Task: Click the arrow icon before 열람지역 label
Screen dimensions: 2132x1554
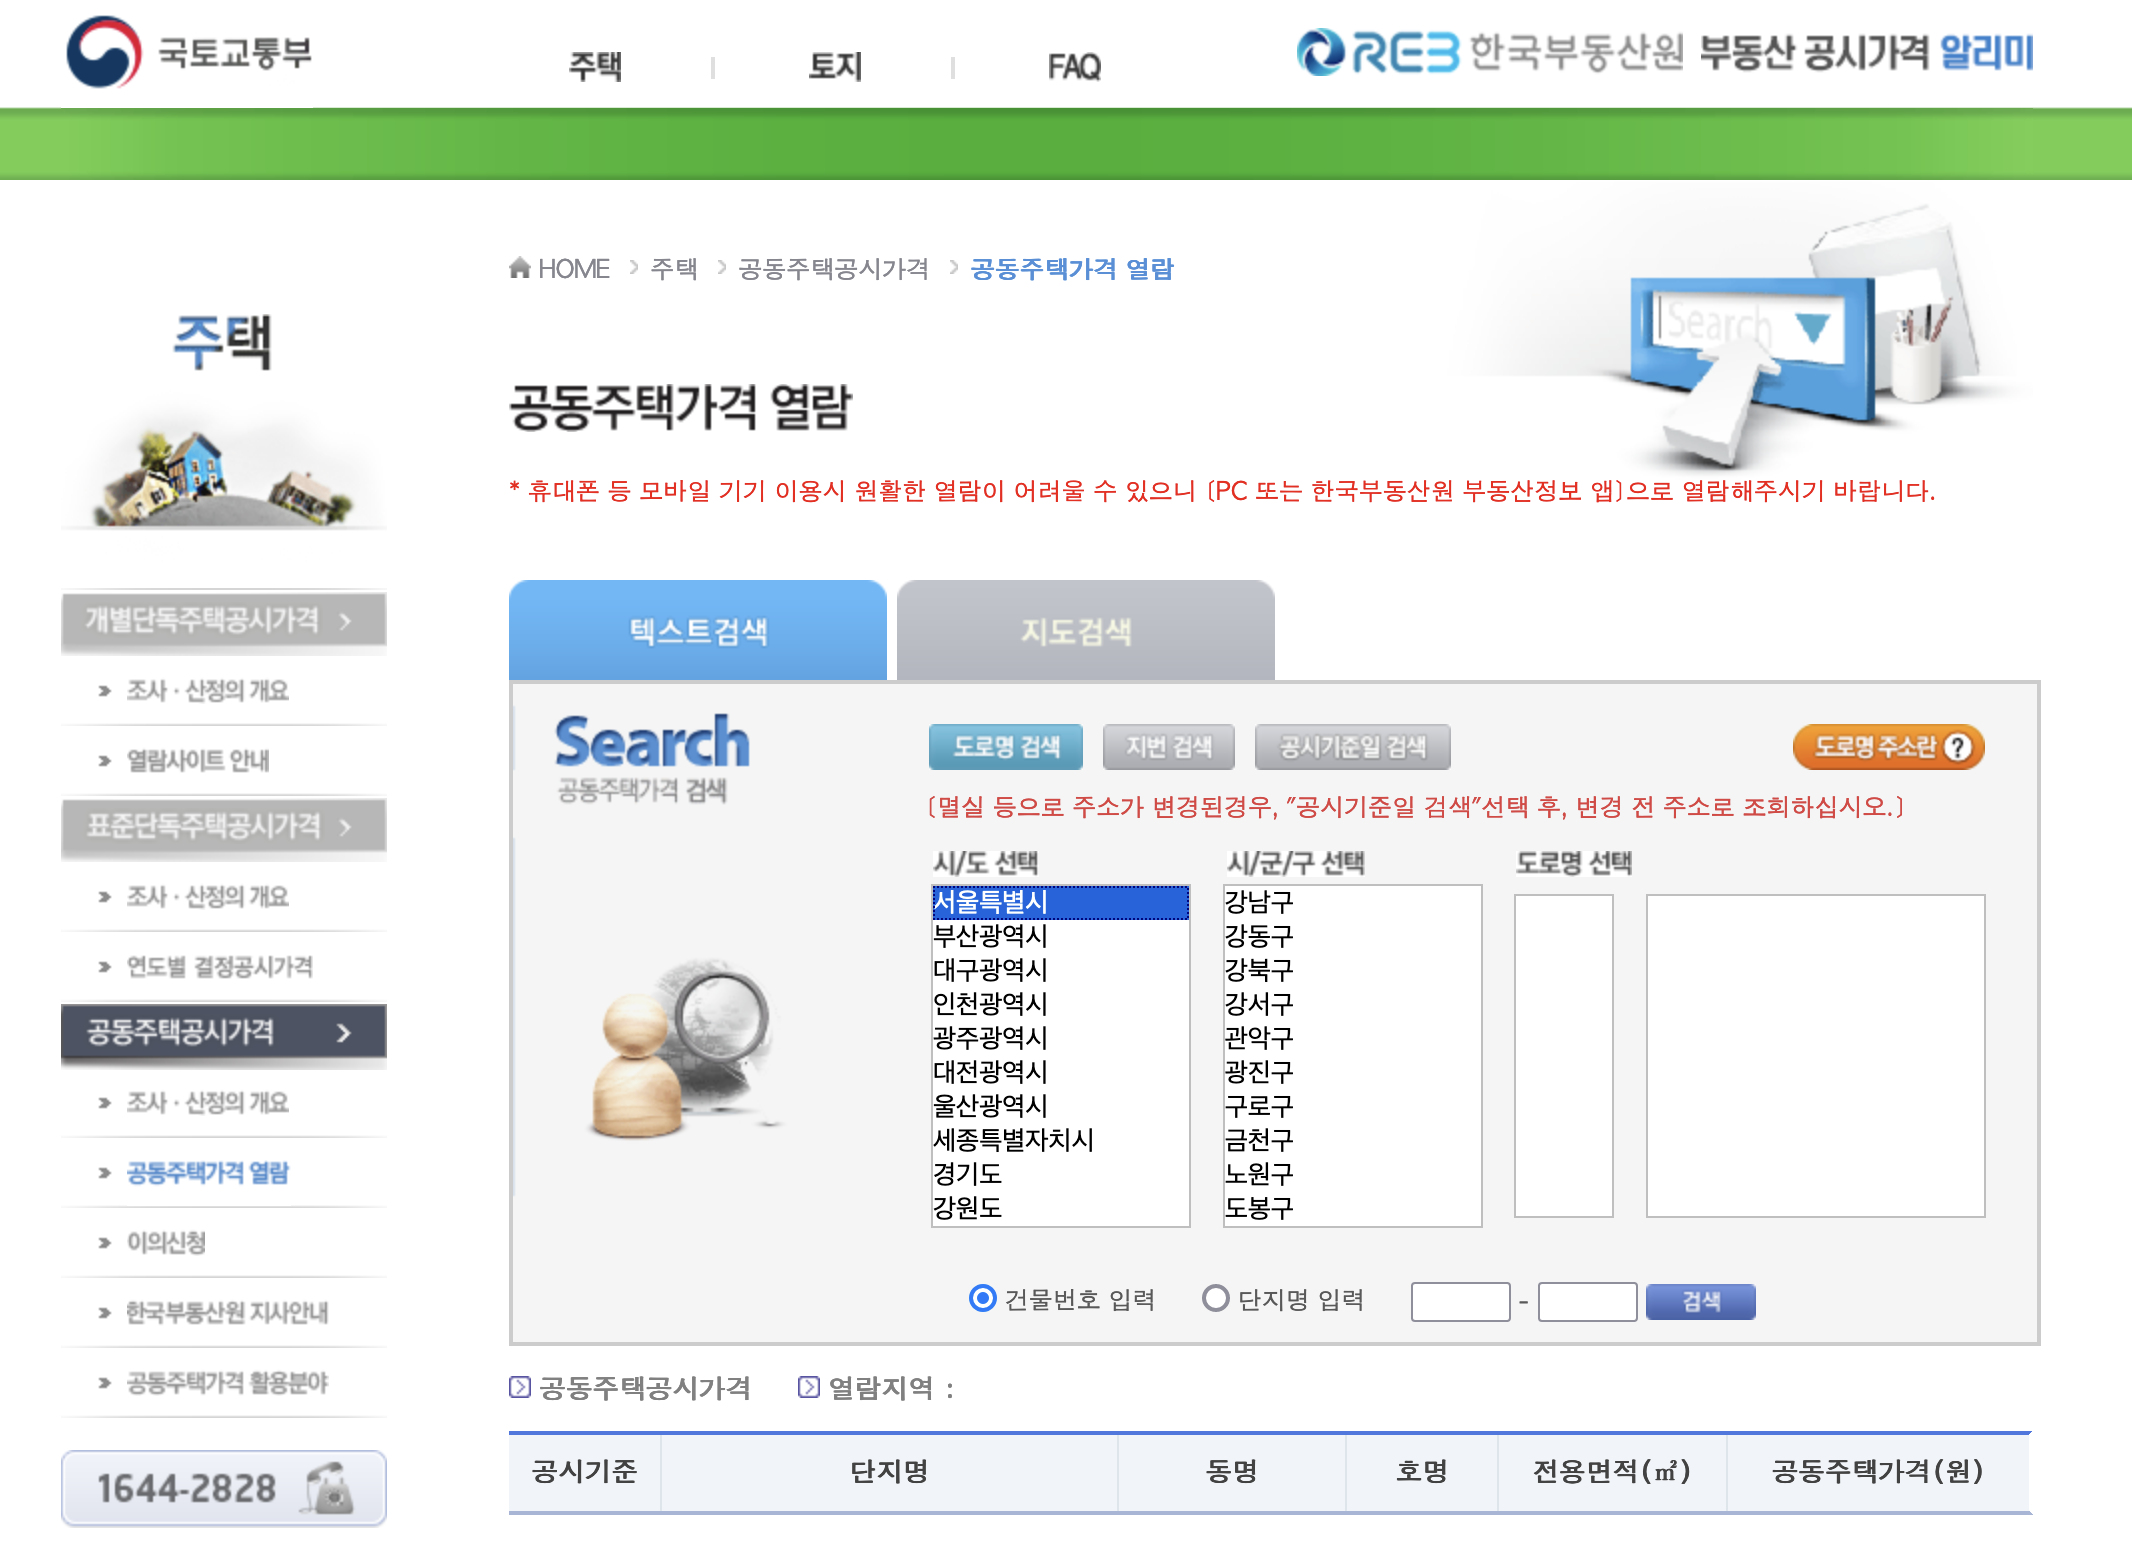Action: tap(808, 1387)
